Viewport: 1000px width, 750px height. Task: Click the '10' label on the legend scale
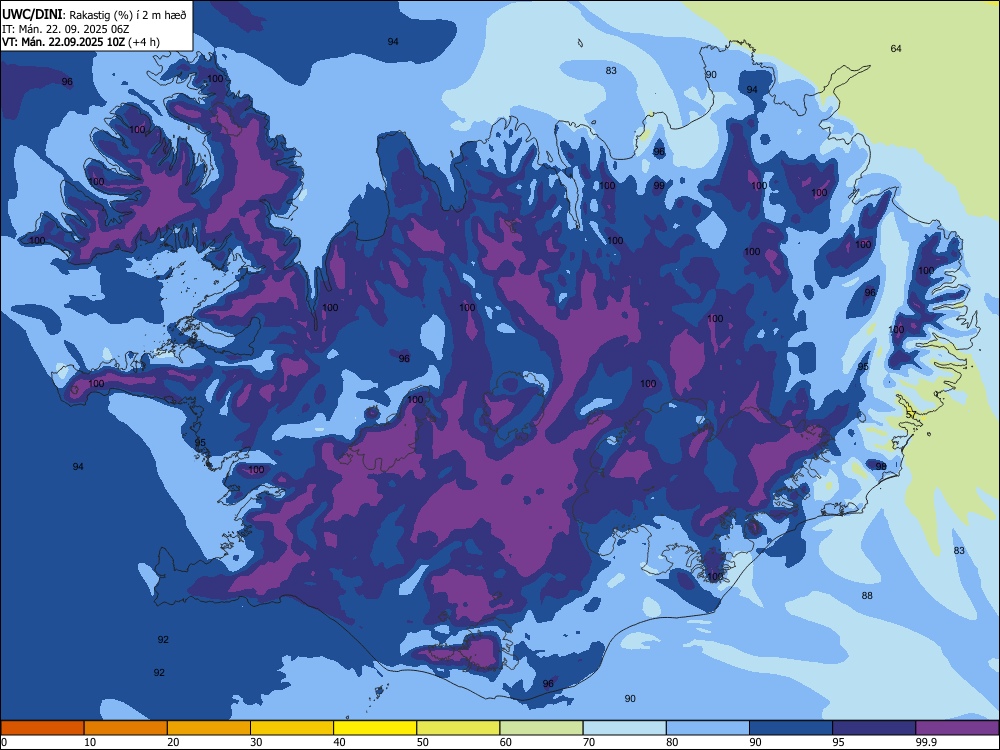[90, 742]
